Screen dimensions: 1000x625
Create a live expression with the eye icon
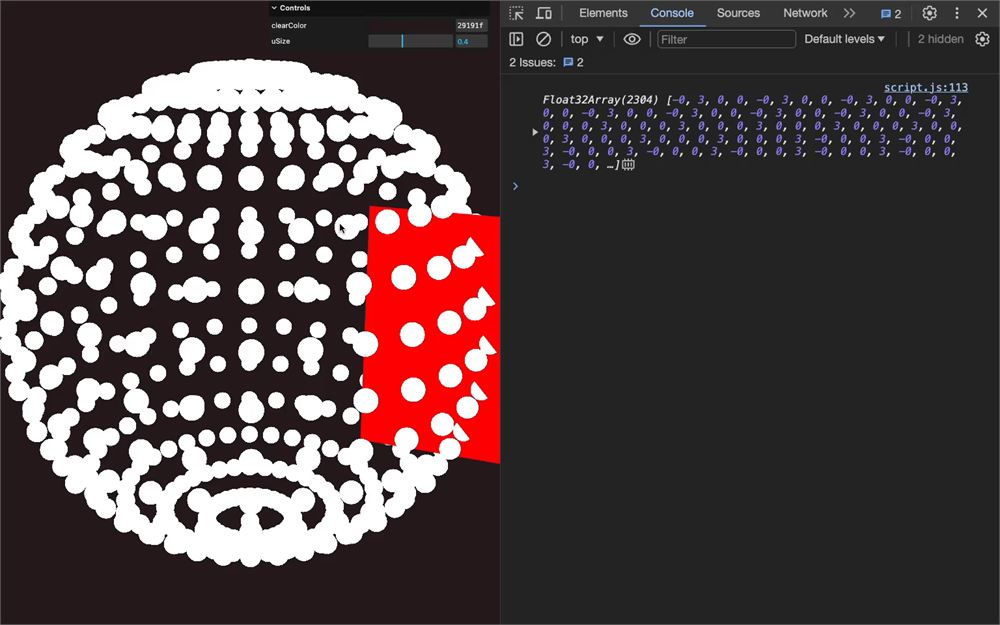[x=631, y=40]
